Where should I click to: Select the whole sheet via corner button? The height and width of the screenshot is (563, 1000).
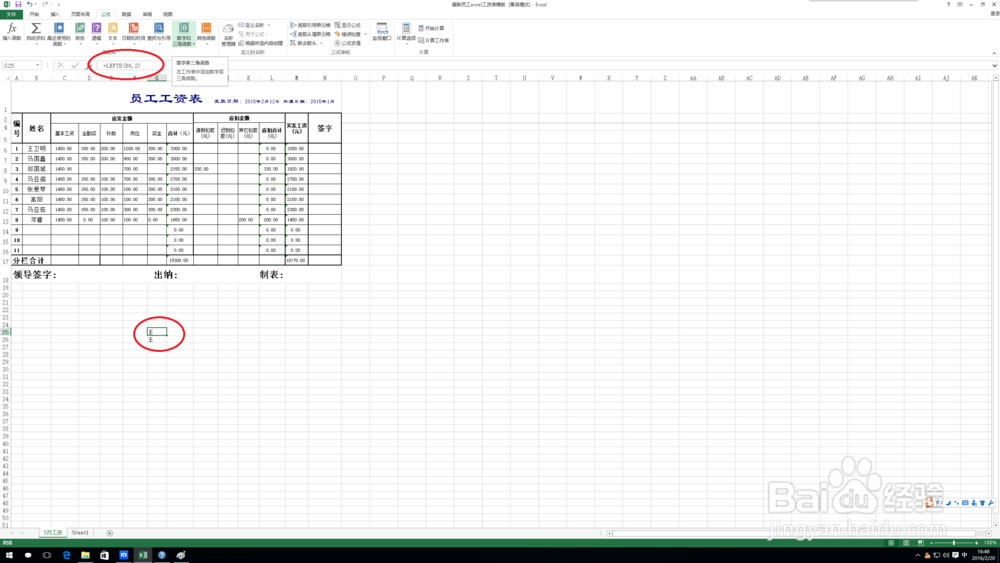pos(7,78)
